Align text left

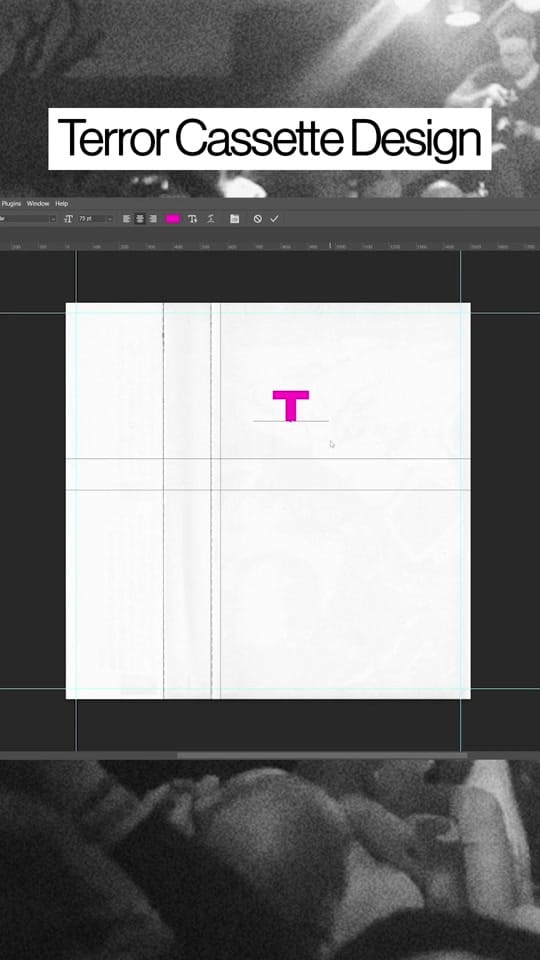tap(127, 219)
